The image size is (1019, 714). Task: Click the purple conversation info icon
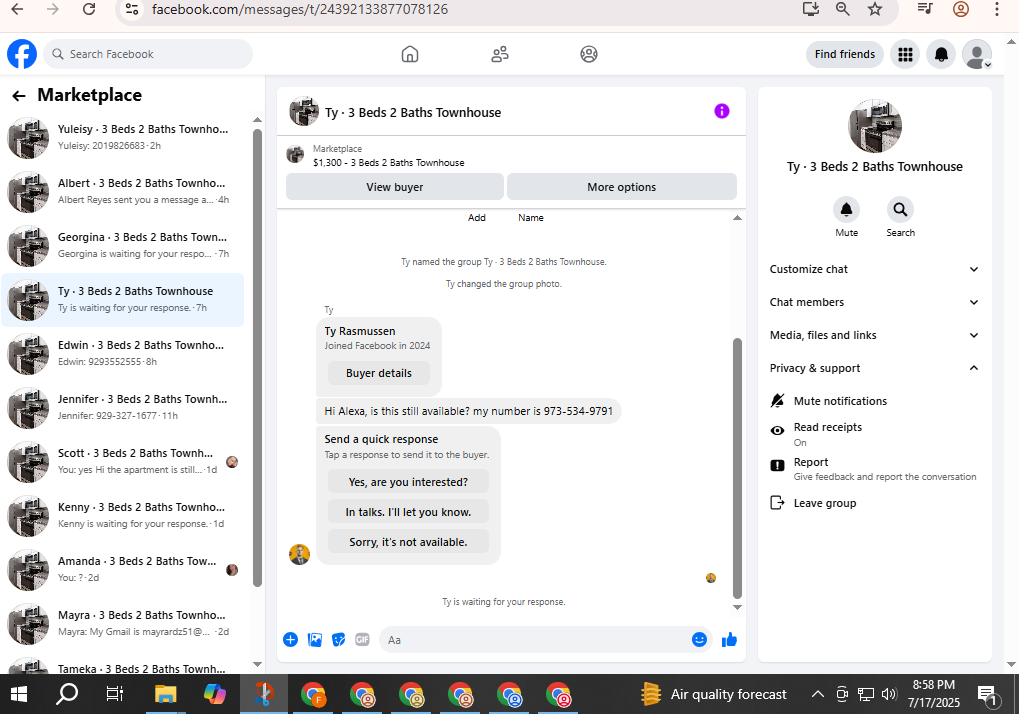click(721, 111)
